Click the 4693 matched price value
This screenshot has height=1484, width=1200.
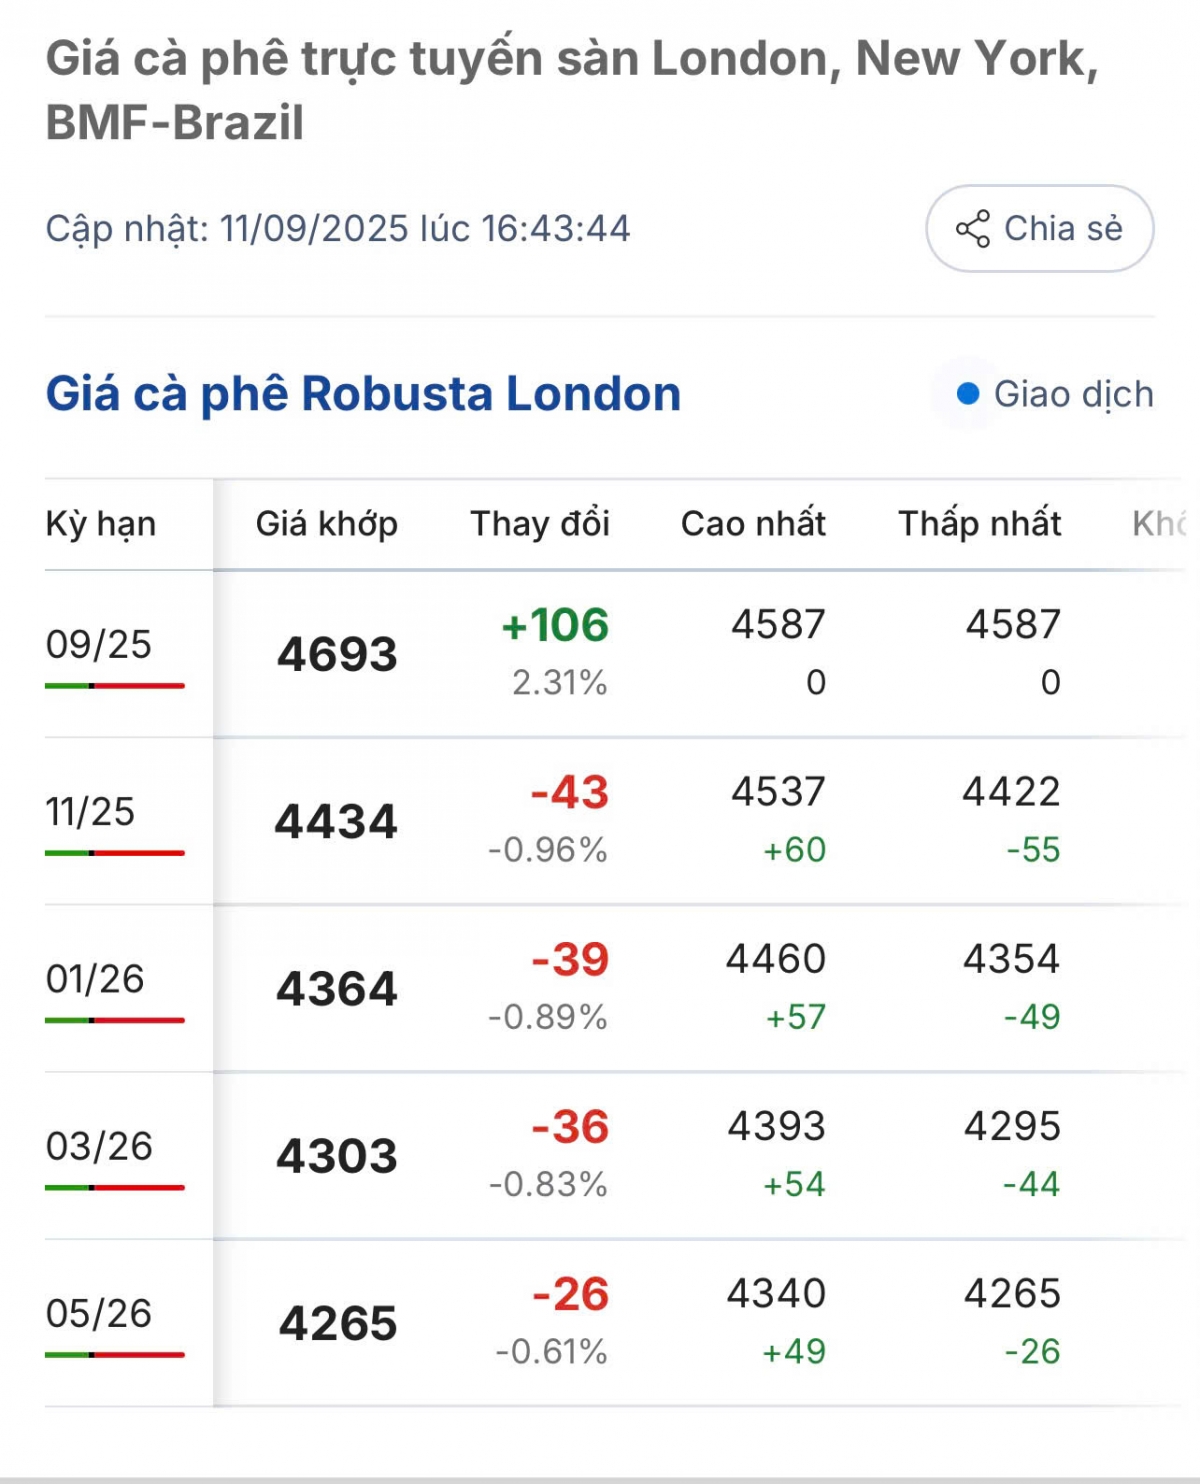pyautogui.click(x=337, y=655)
